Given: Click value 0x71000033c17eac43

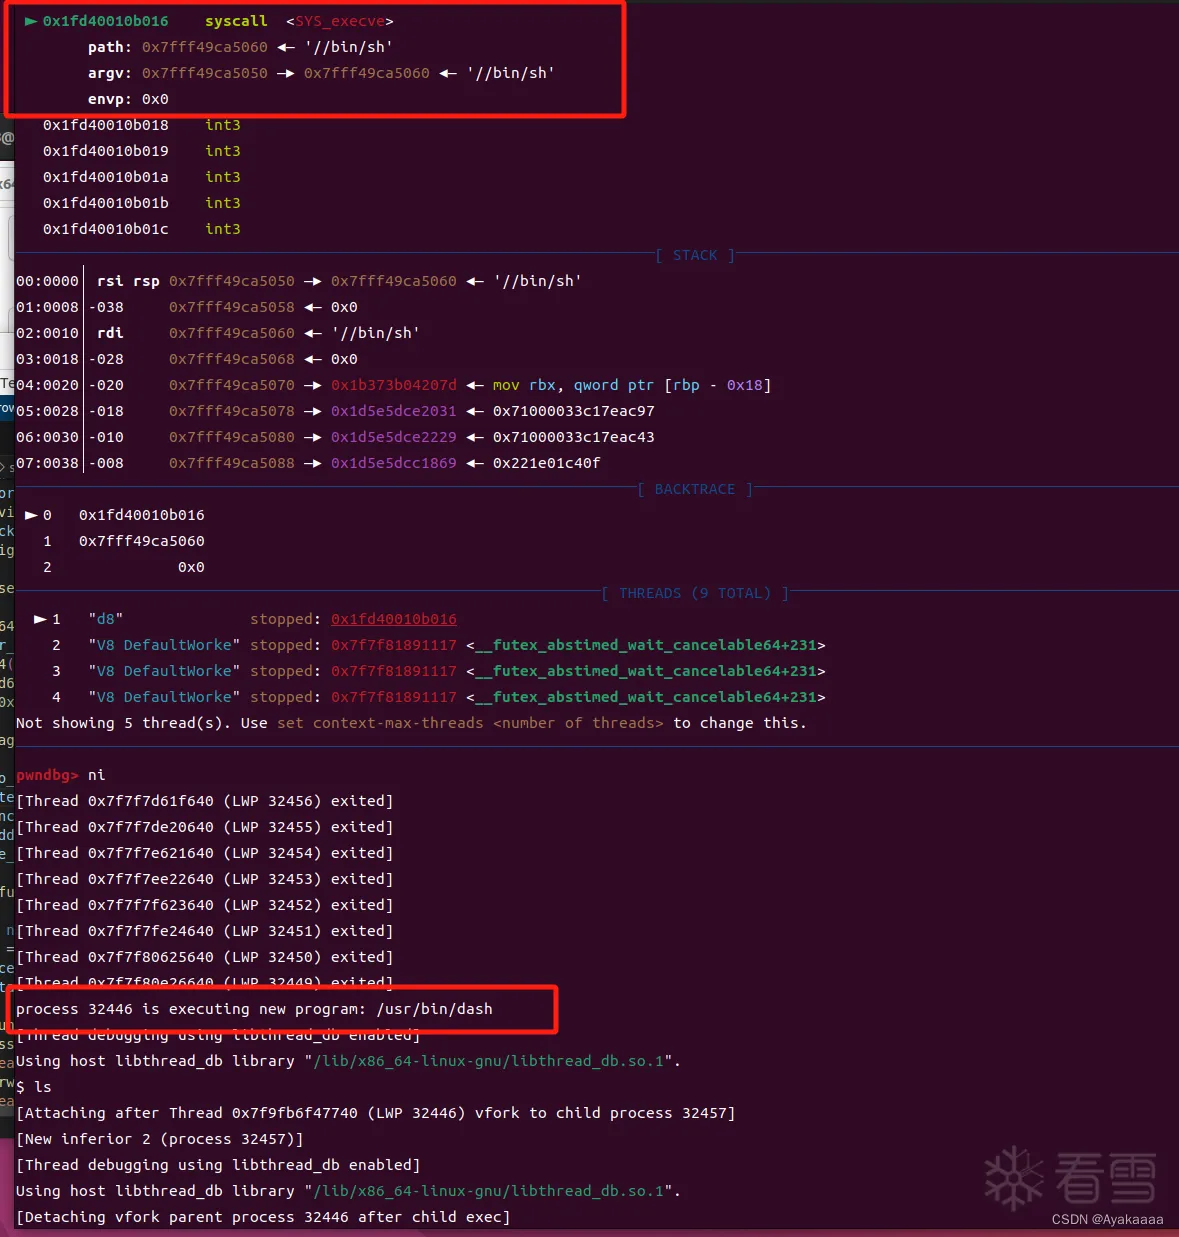Looking at the screenshot, I should [x=574, y=437].
